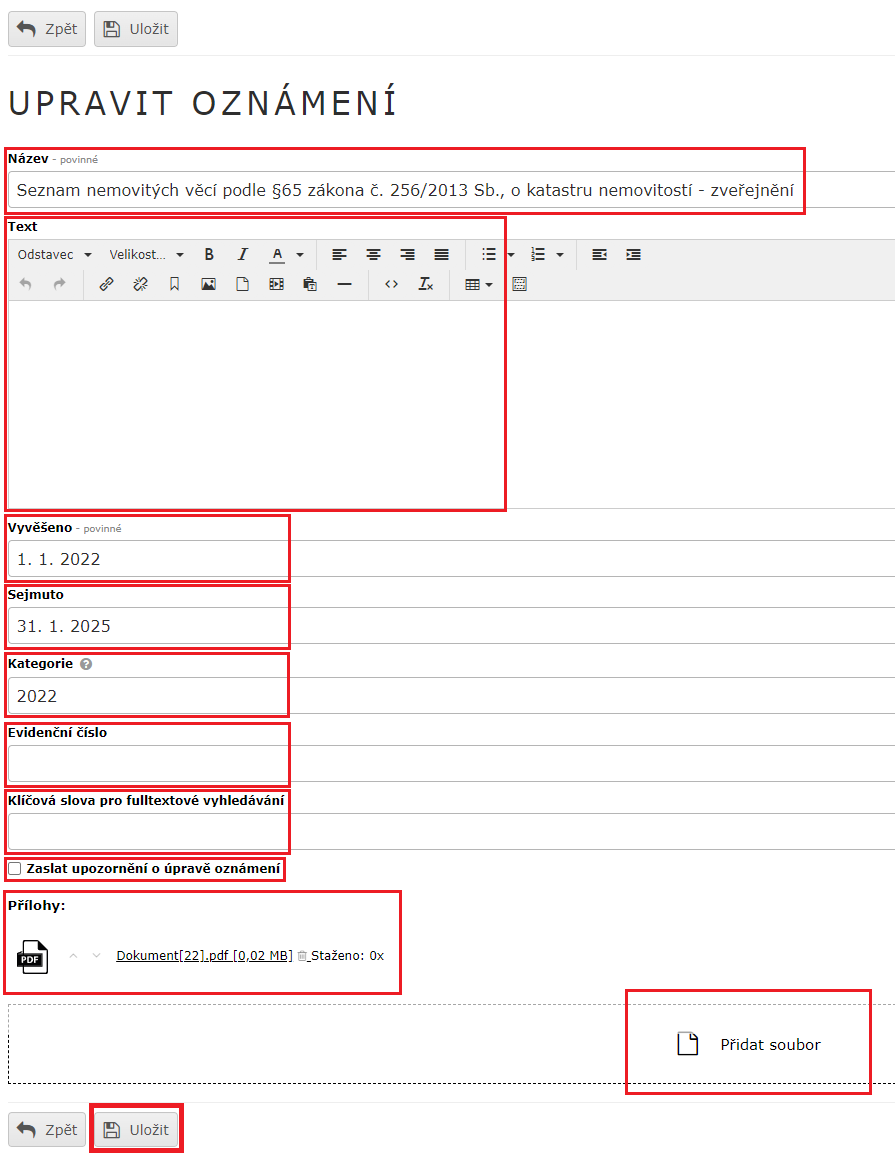
Task: Open source code view icon
Action: tap(391, 285)
